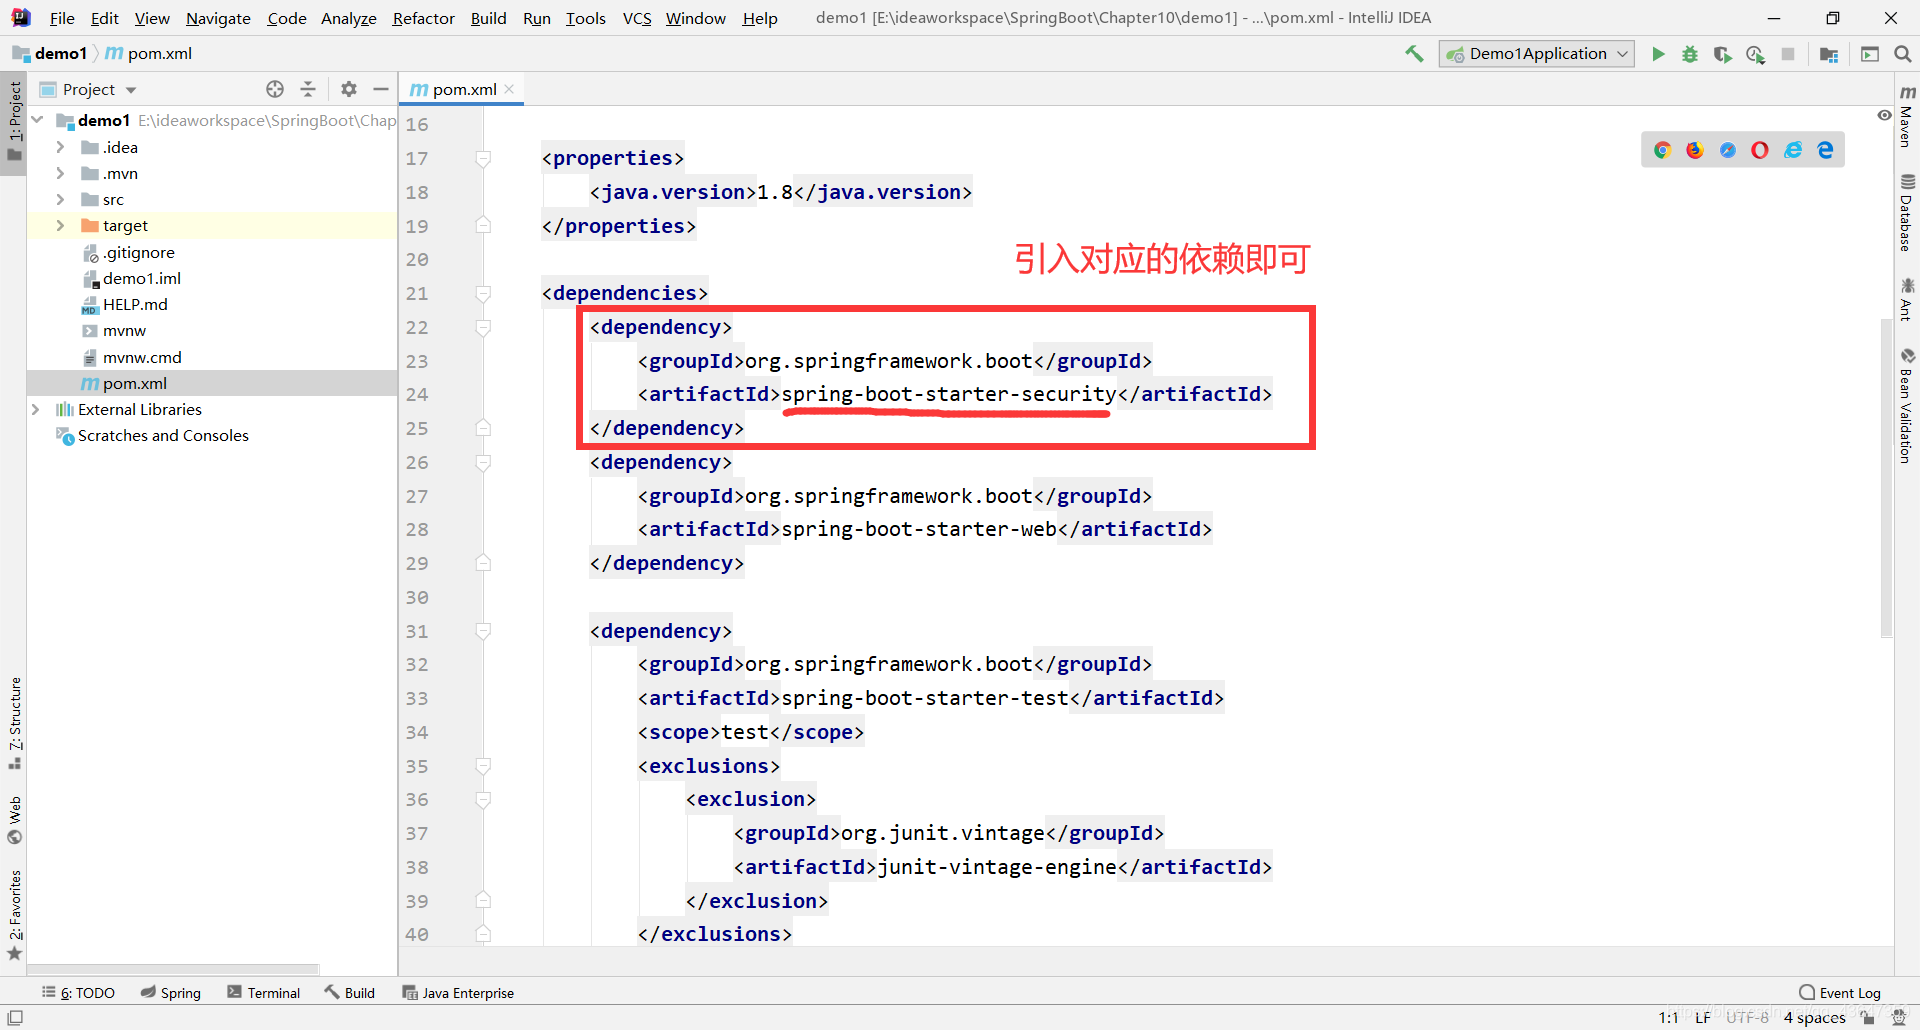The height and width of the screenshot is (1030, 1920).
Task: Open Project view mode dropdown
Action: (88, 89)
